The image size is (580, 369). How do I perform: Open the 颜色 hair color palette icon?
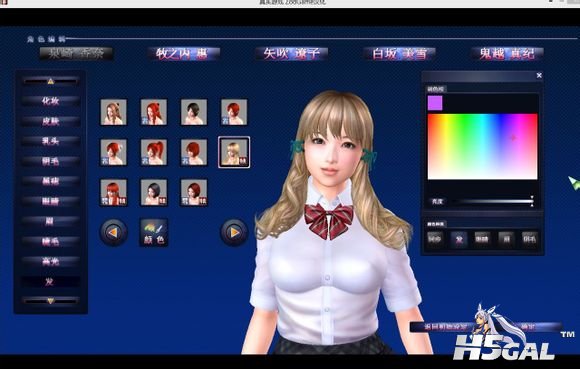click(x=154, y=232)
